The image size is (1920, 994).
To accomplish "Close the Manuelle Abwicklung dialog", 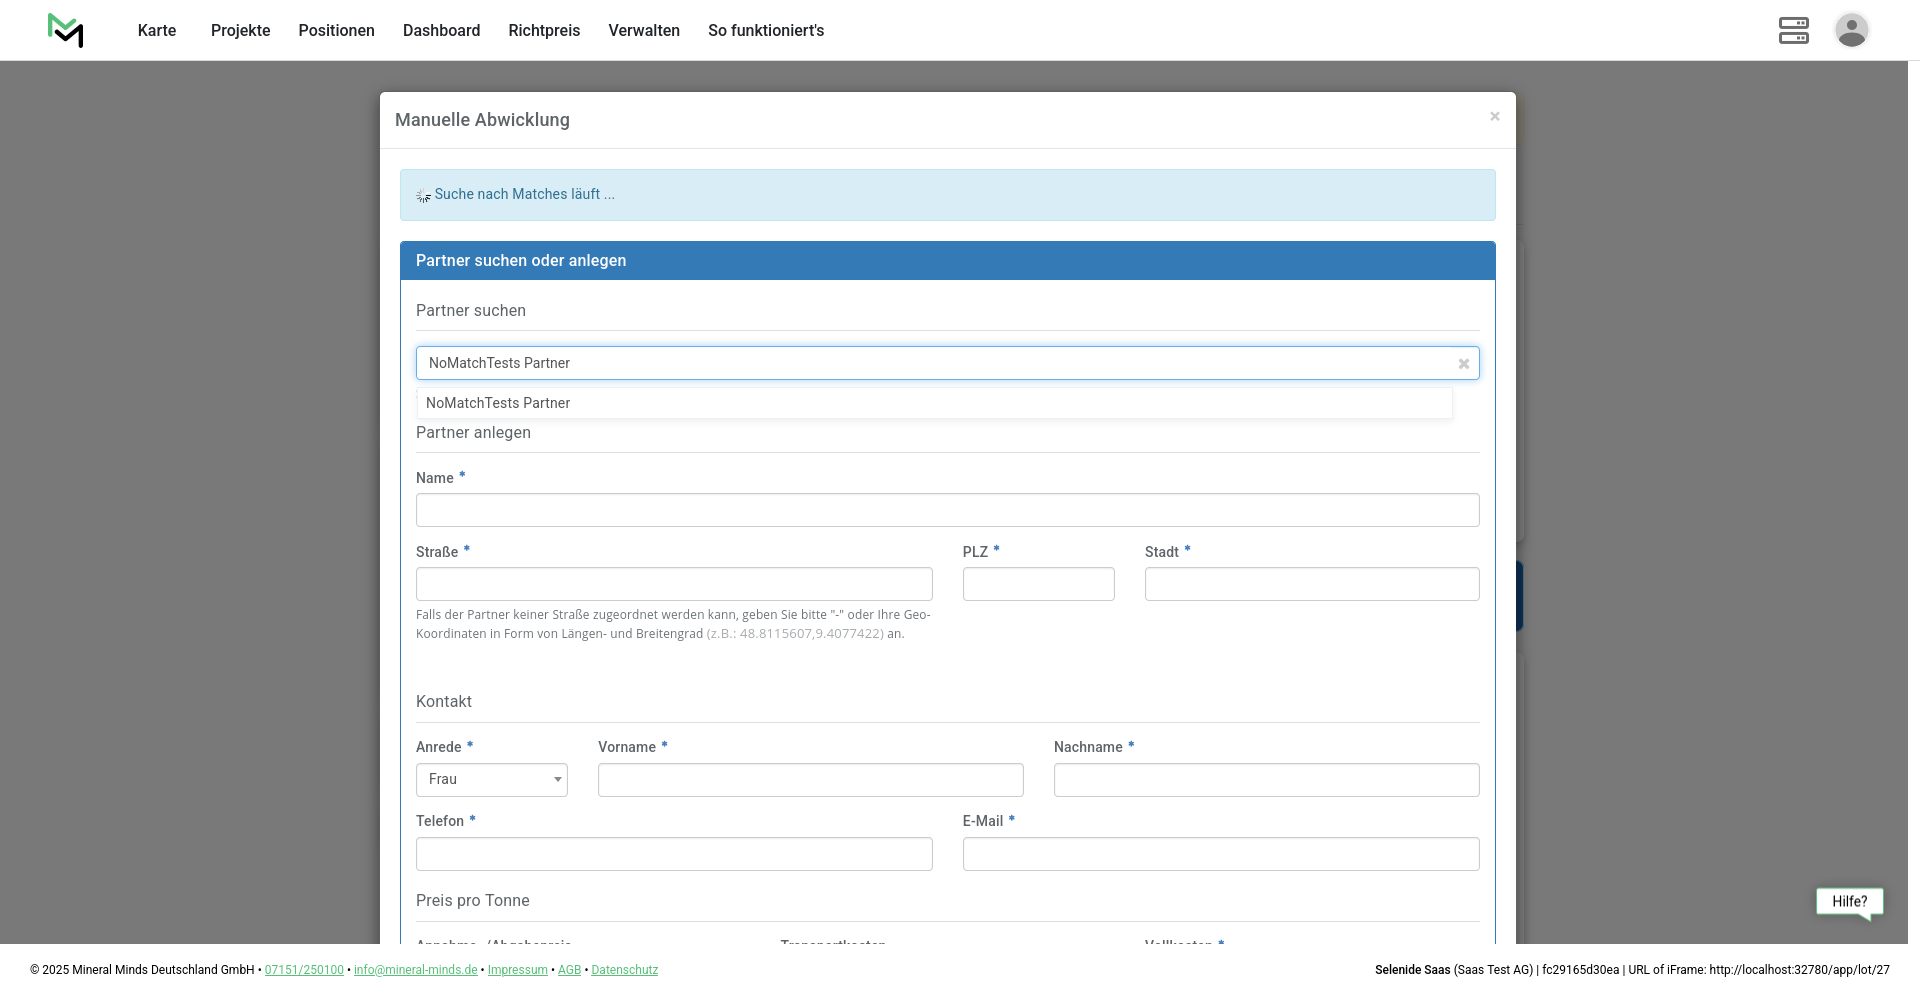I will click(x=1494, y=117).
